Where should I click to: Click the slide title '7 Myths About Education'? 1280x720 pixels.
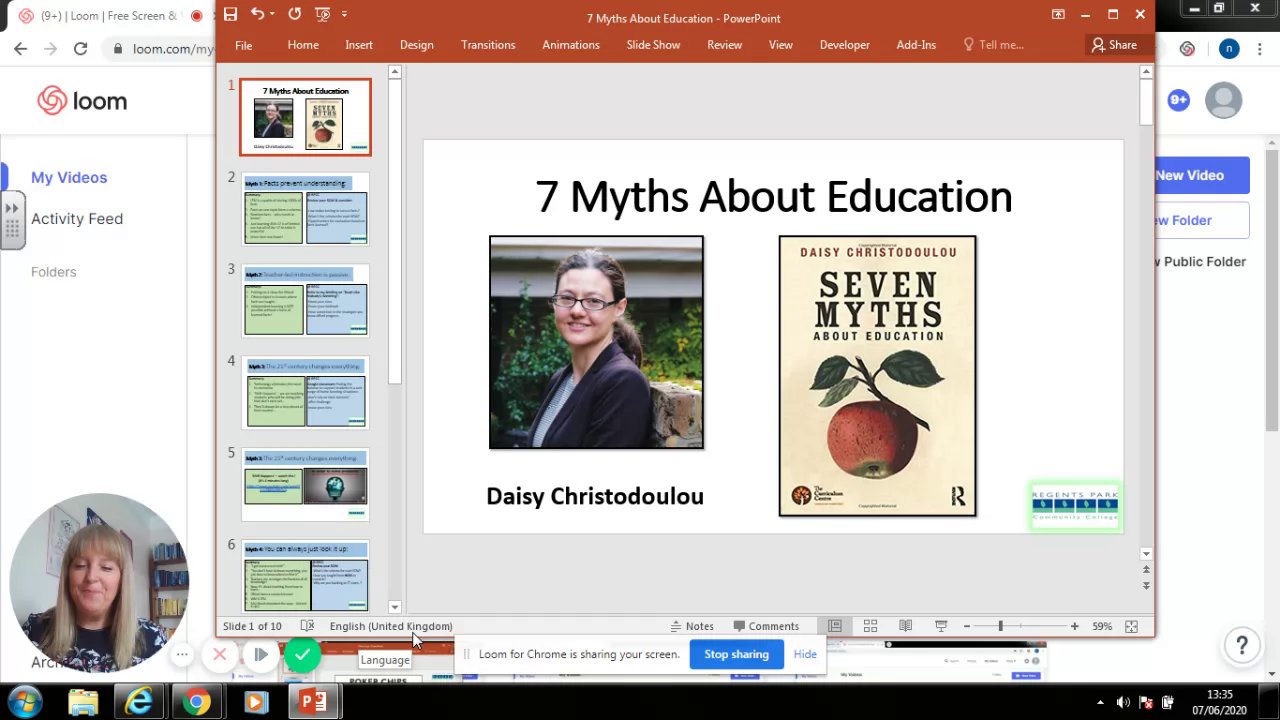[774, 197]
